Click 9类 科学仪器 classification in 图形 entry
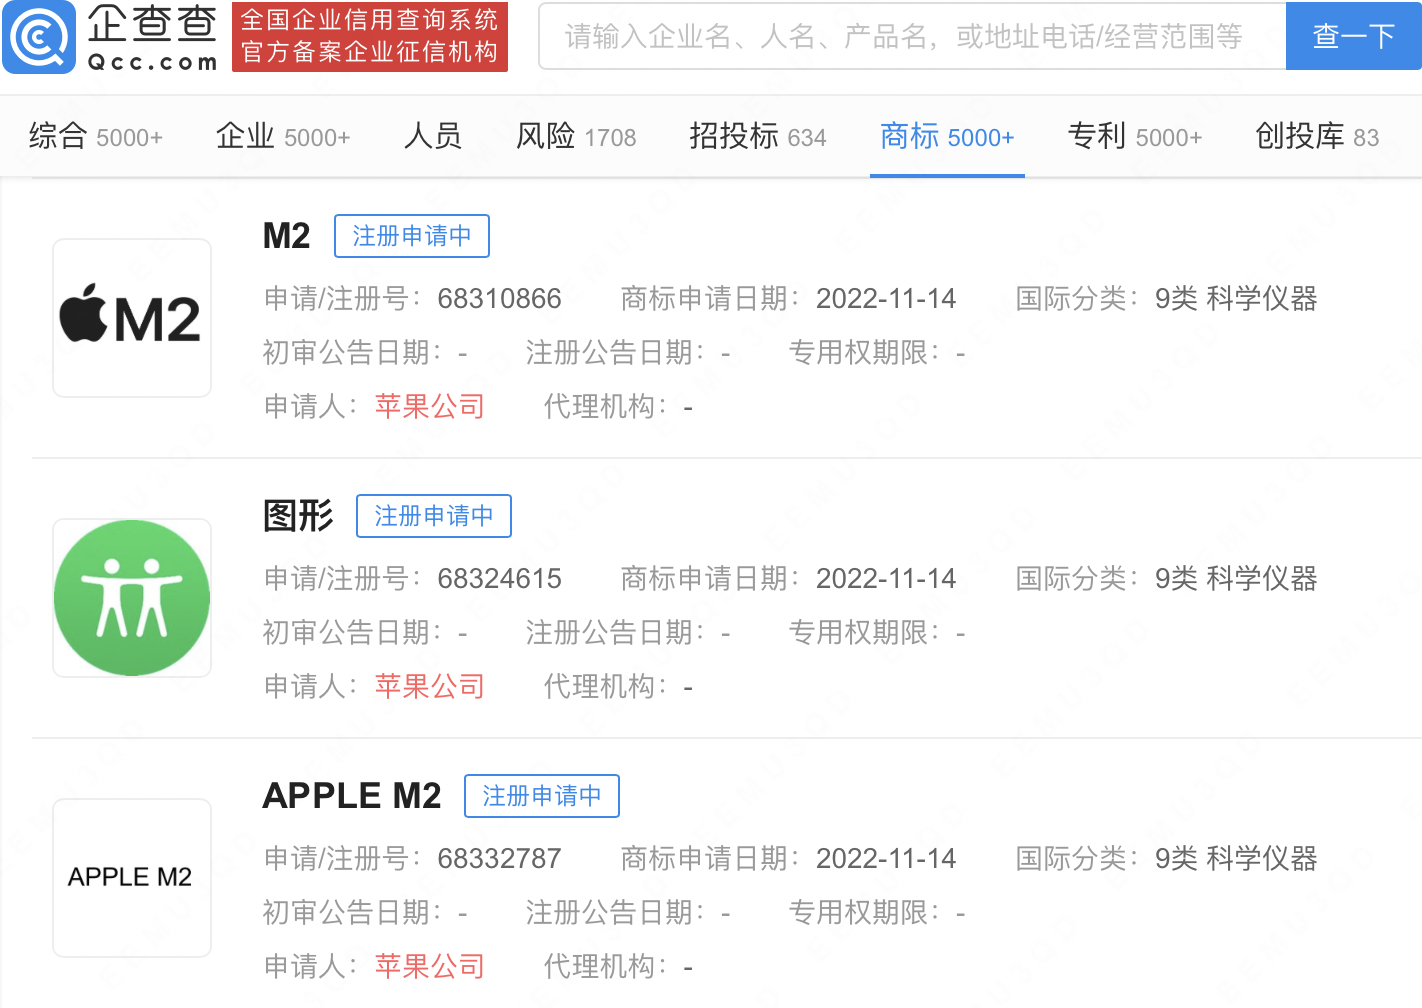The image size is (1422, 1008). (1236, 579)
